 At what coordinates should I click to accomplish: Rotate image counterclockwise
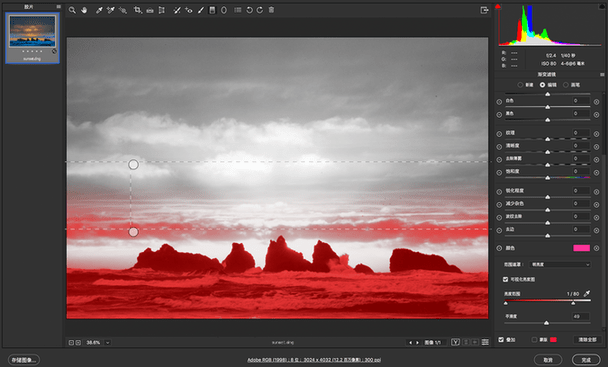point(249,10)
